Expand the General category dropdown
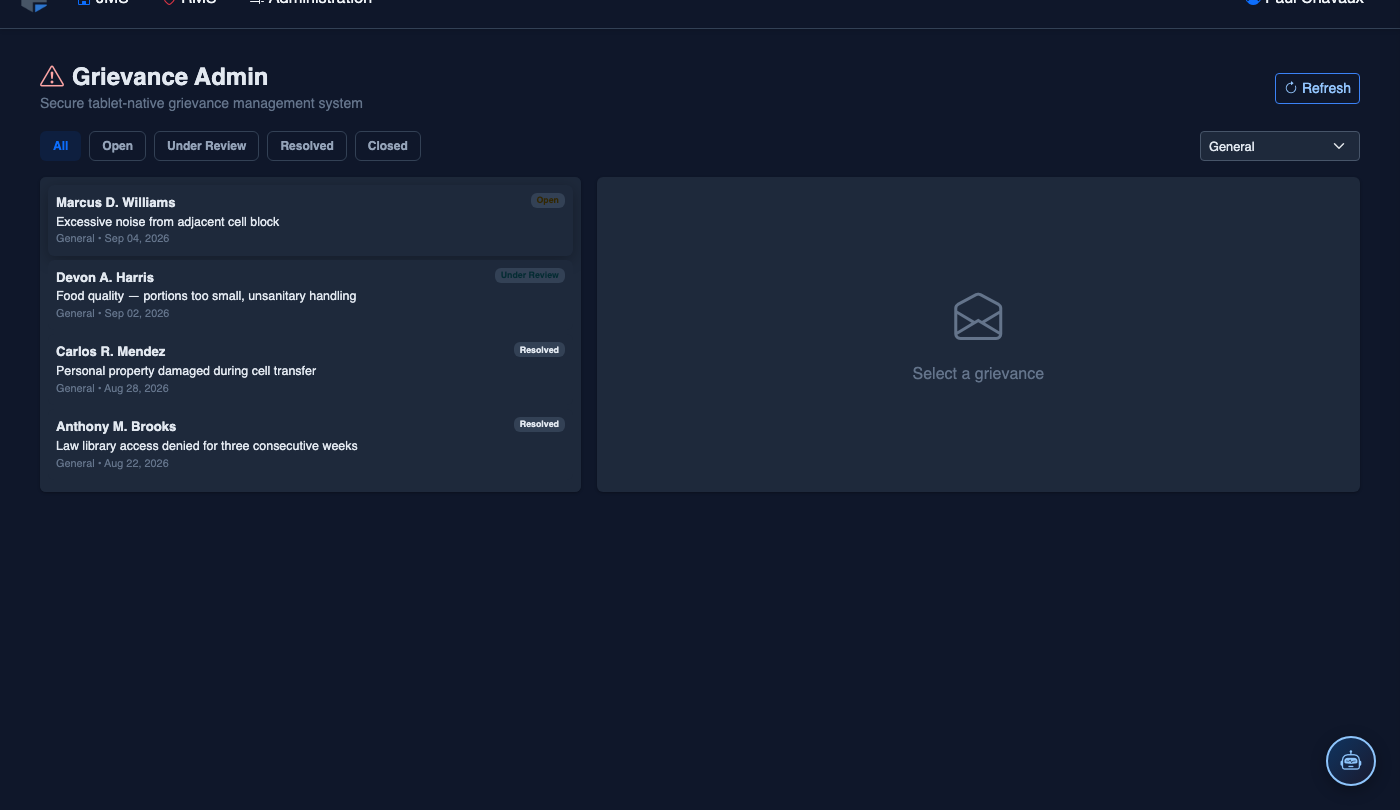Image resolution: width=1400 pixels, height=810 pixels. tap(1279, 146)
